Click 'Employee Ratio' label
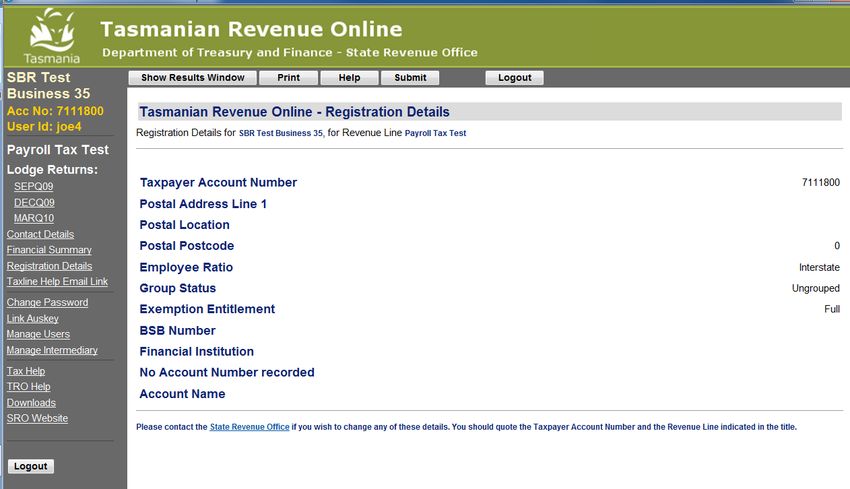The image size is (850, 489). (x=186, y=267)
